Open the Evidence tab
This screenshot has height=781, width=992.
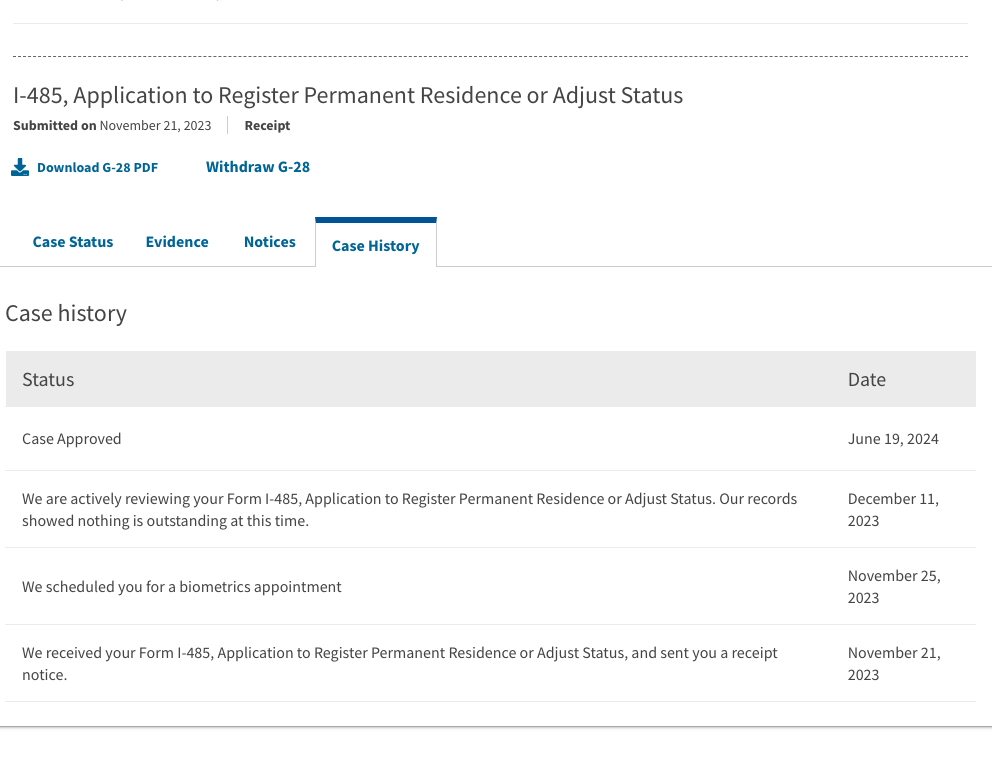[177, 242]
